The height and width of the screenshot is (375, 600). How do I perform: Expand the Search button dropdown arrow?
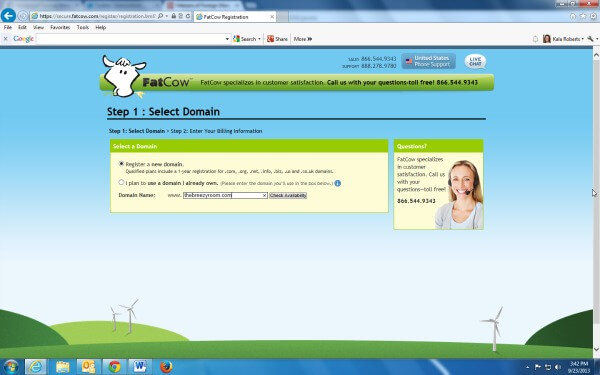coord(259,39)
